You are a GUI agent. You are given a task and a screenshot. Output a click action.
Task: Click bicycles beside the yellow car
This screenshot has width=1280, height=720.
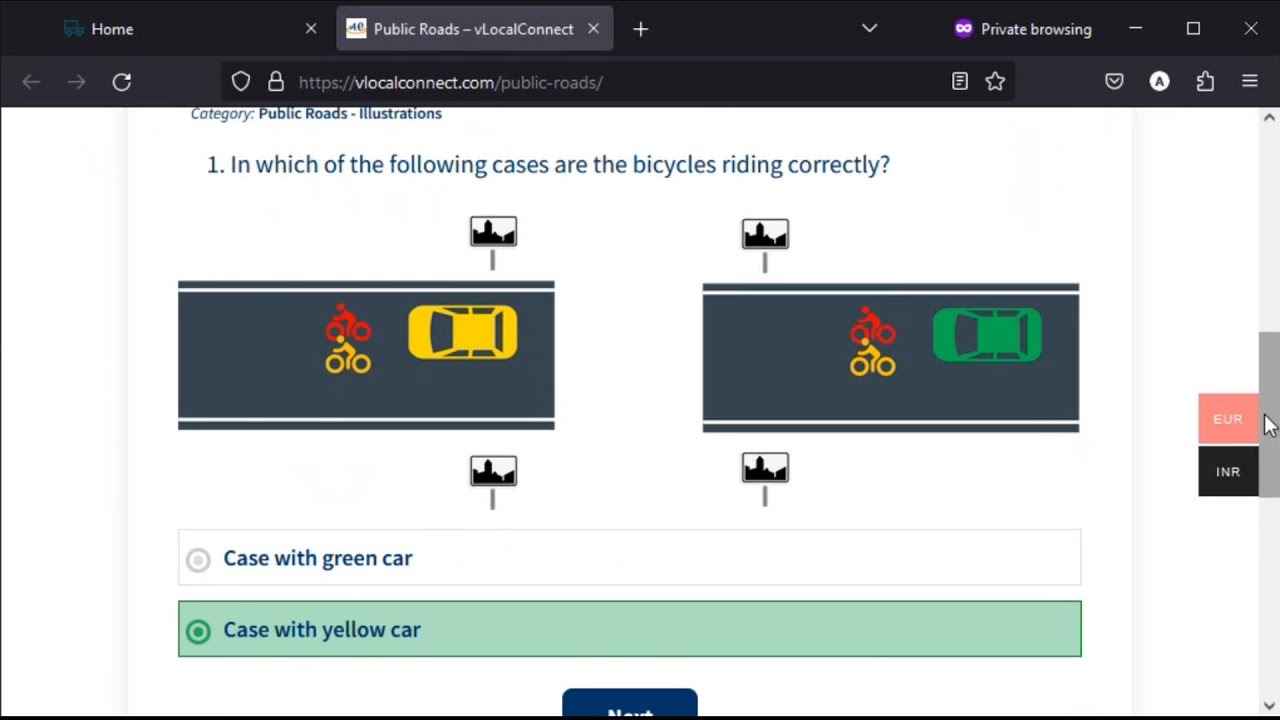(348, 339)
